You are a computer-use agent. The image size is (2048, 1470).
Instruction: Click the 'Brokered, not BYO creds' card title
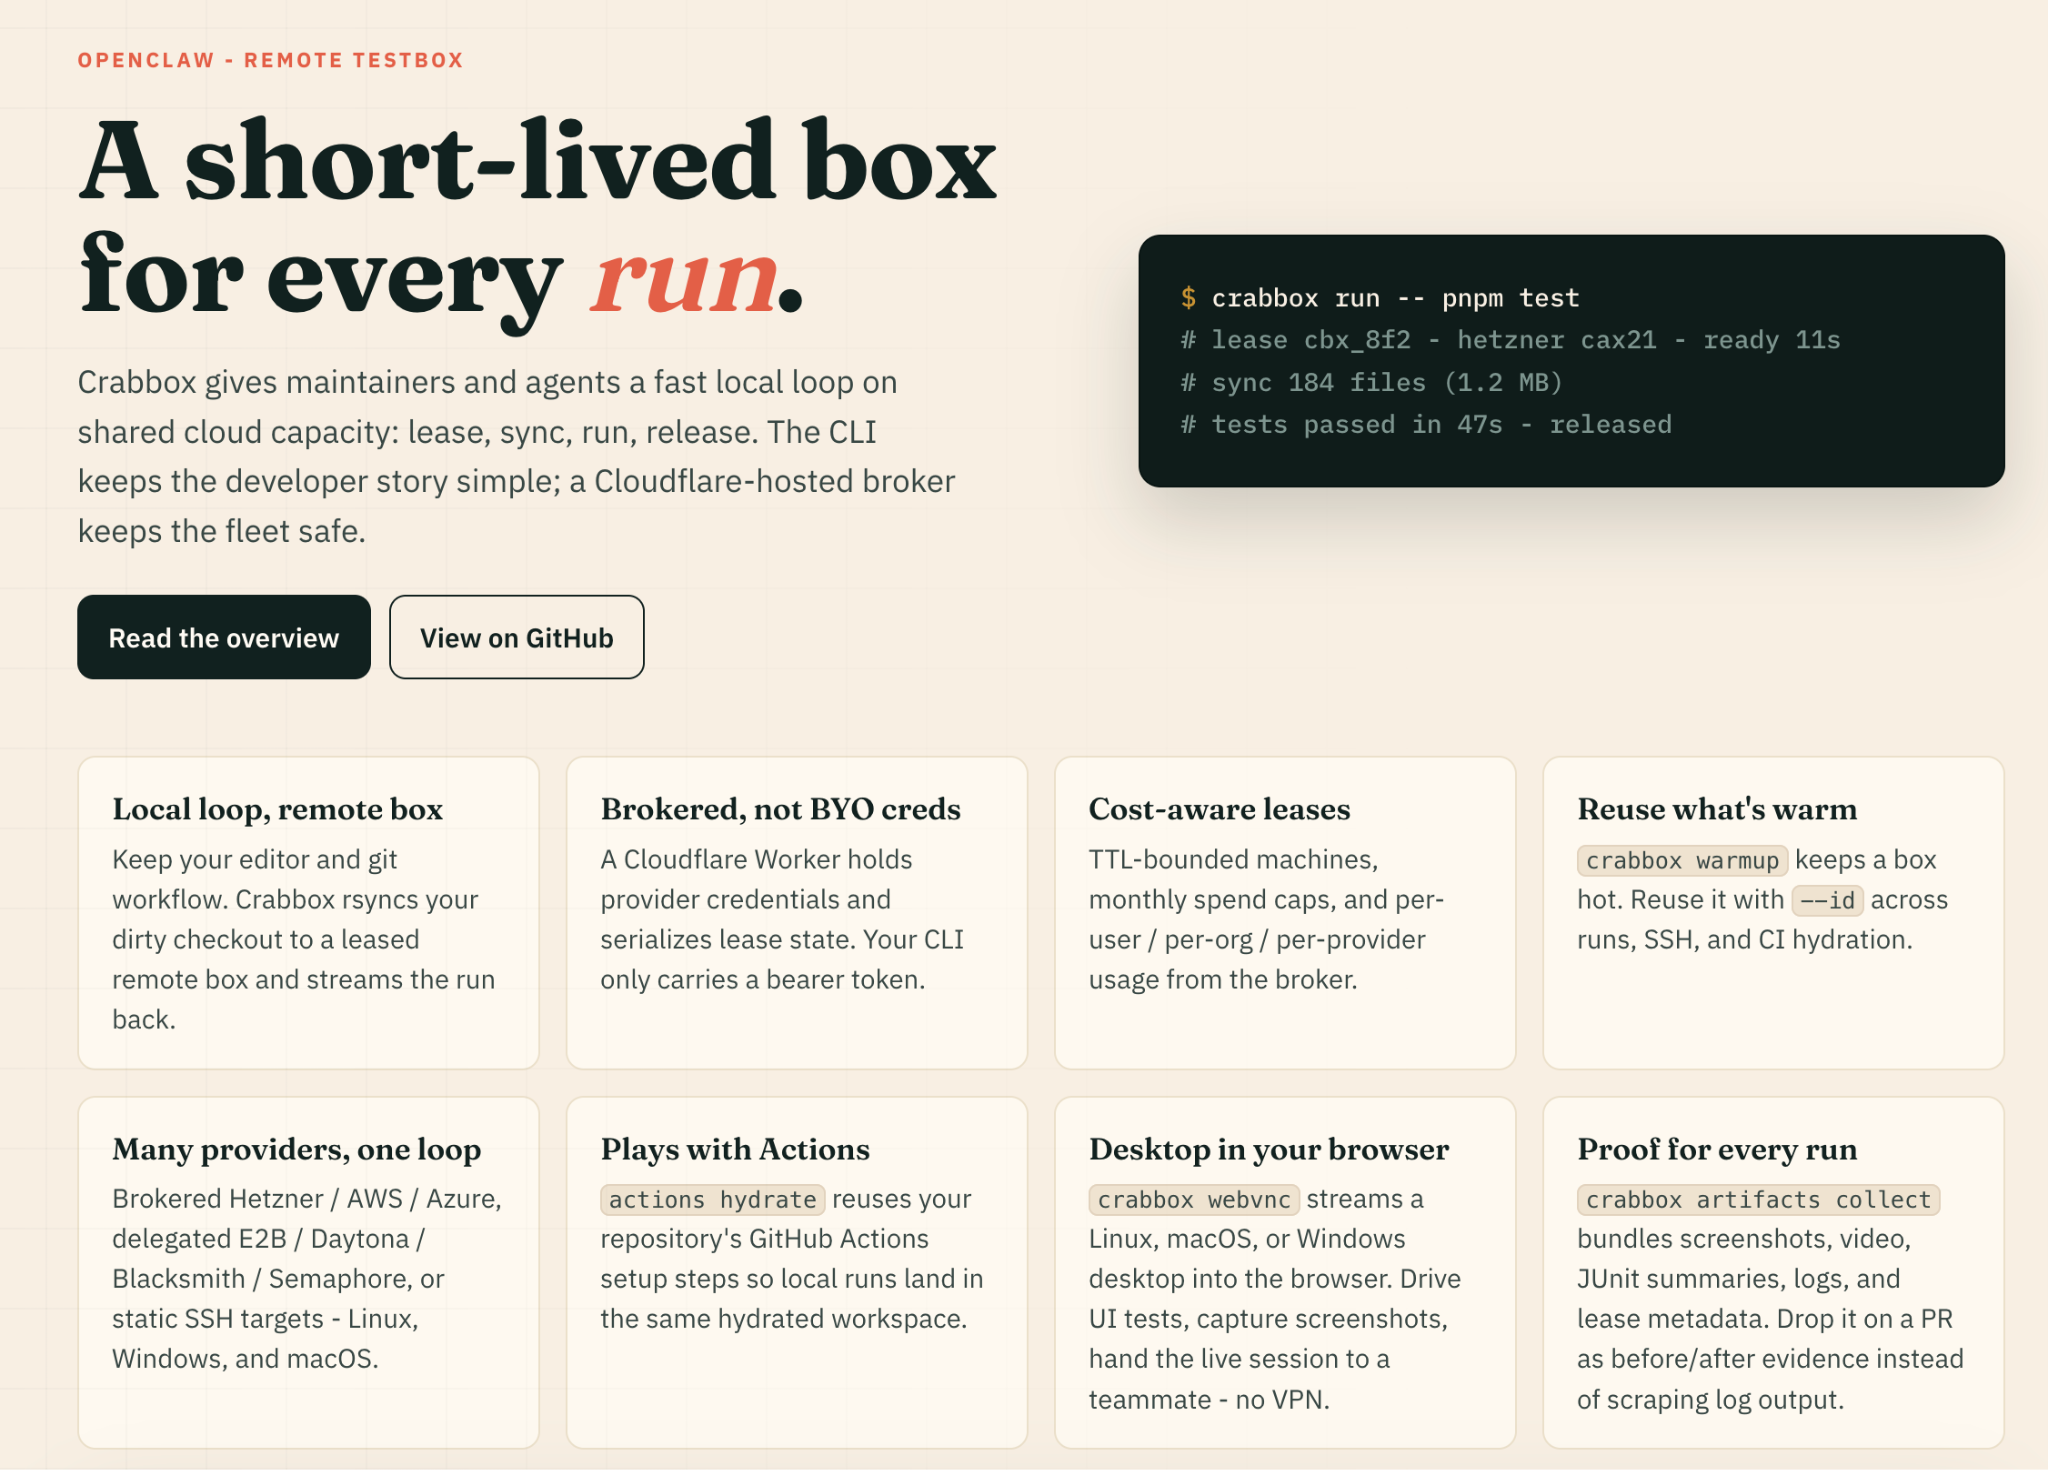click(x=780, y=809)
